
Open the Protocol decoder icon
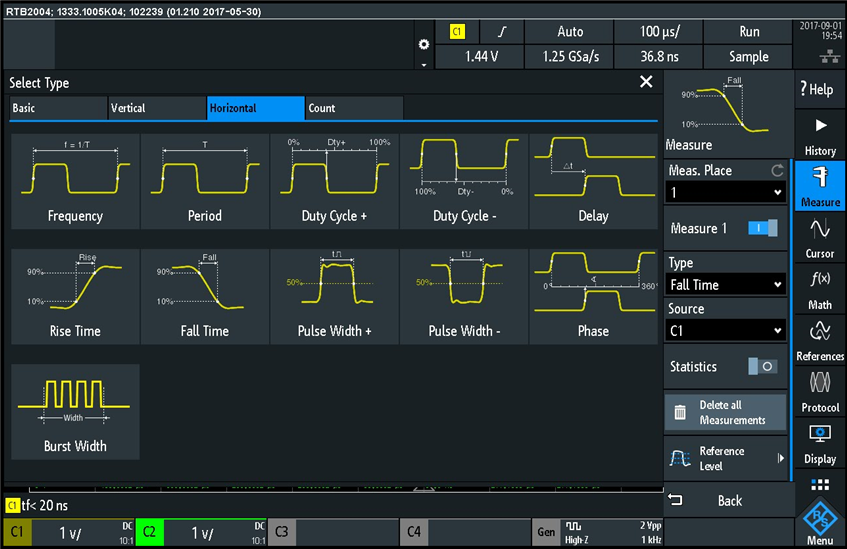[819, 391]
